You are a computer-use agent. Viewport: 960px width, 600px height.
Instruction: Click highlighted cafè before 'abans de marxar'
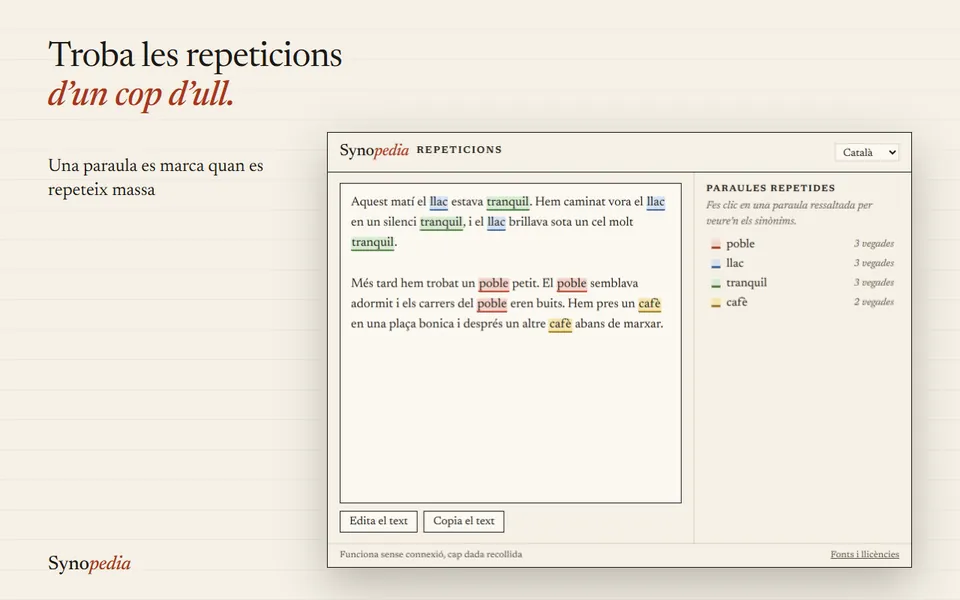tap(560, 324)
